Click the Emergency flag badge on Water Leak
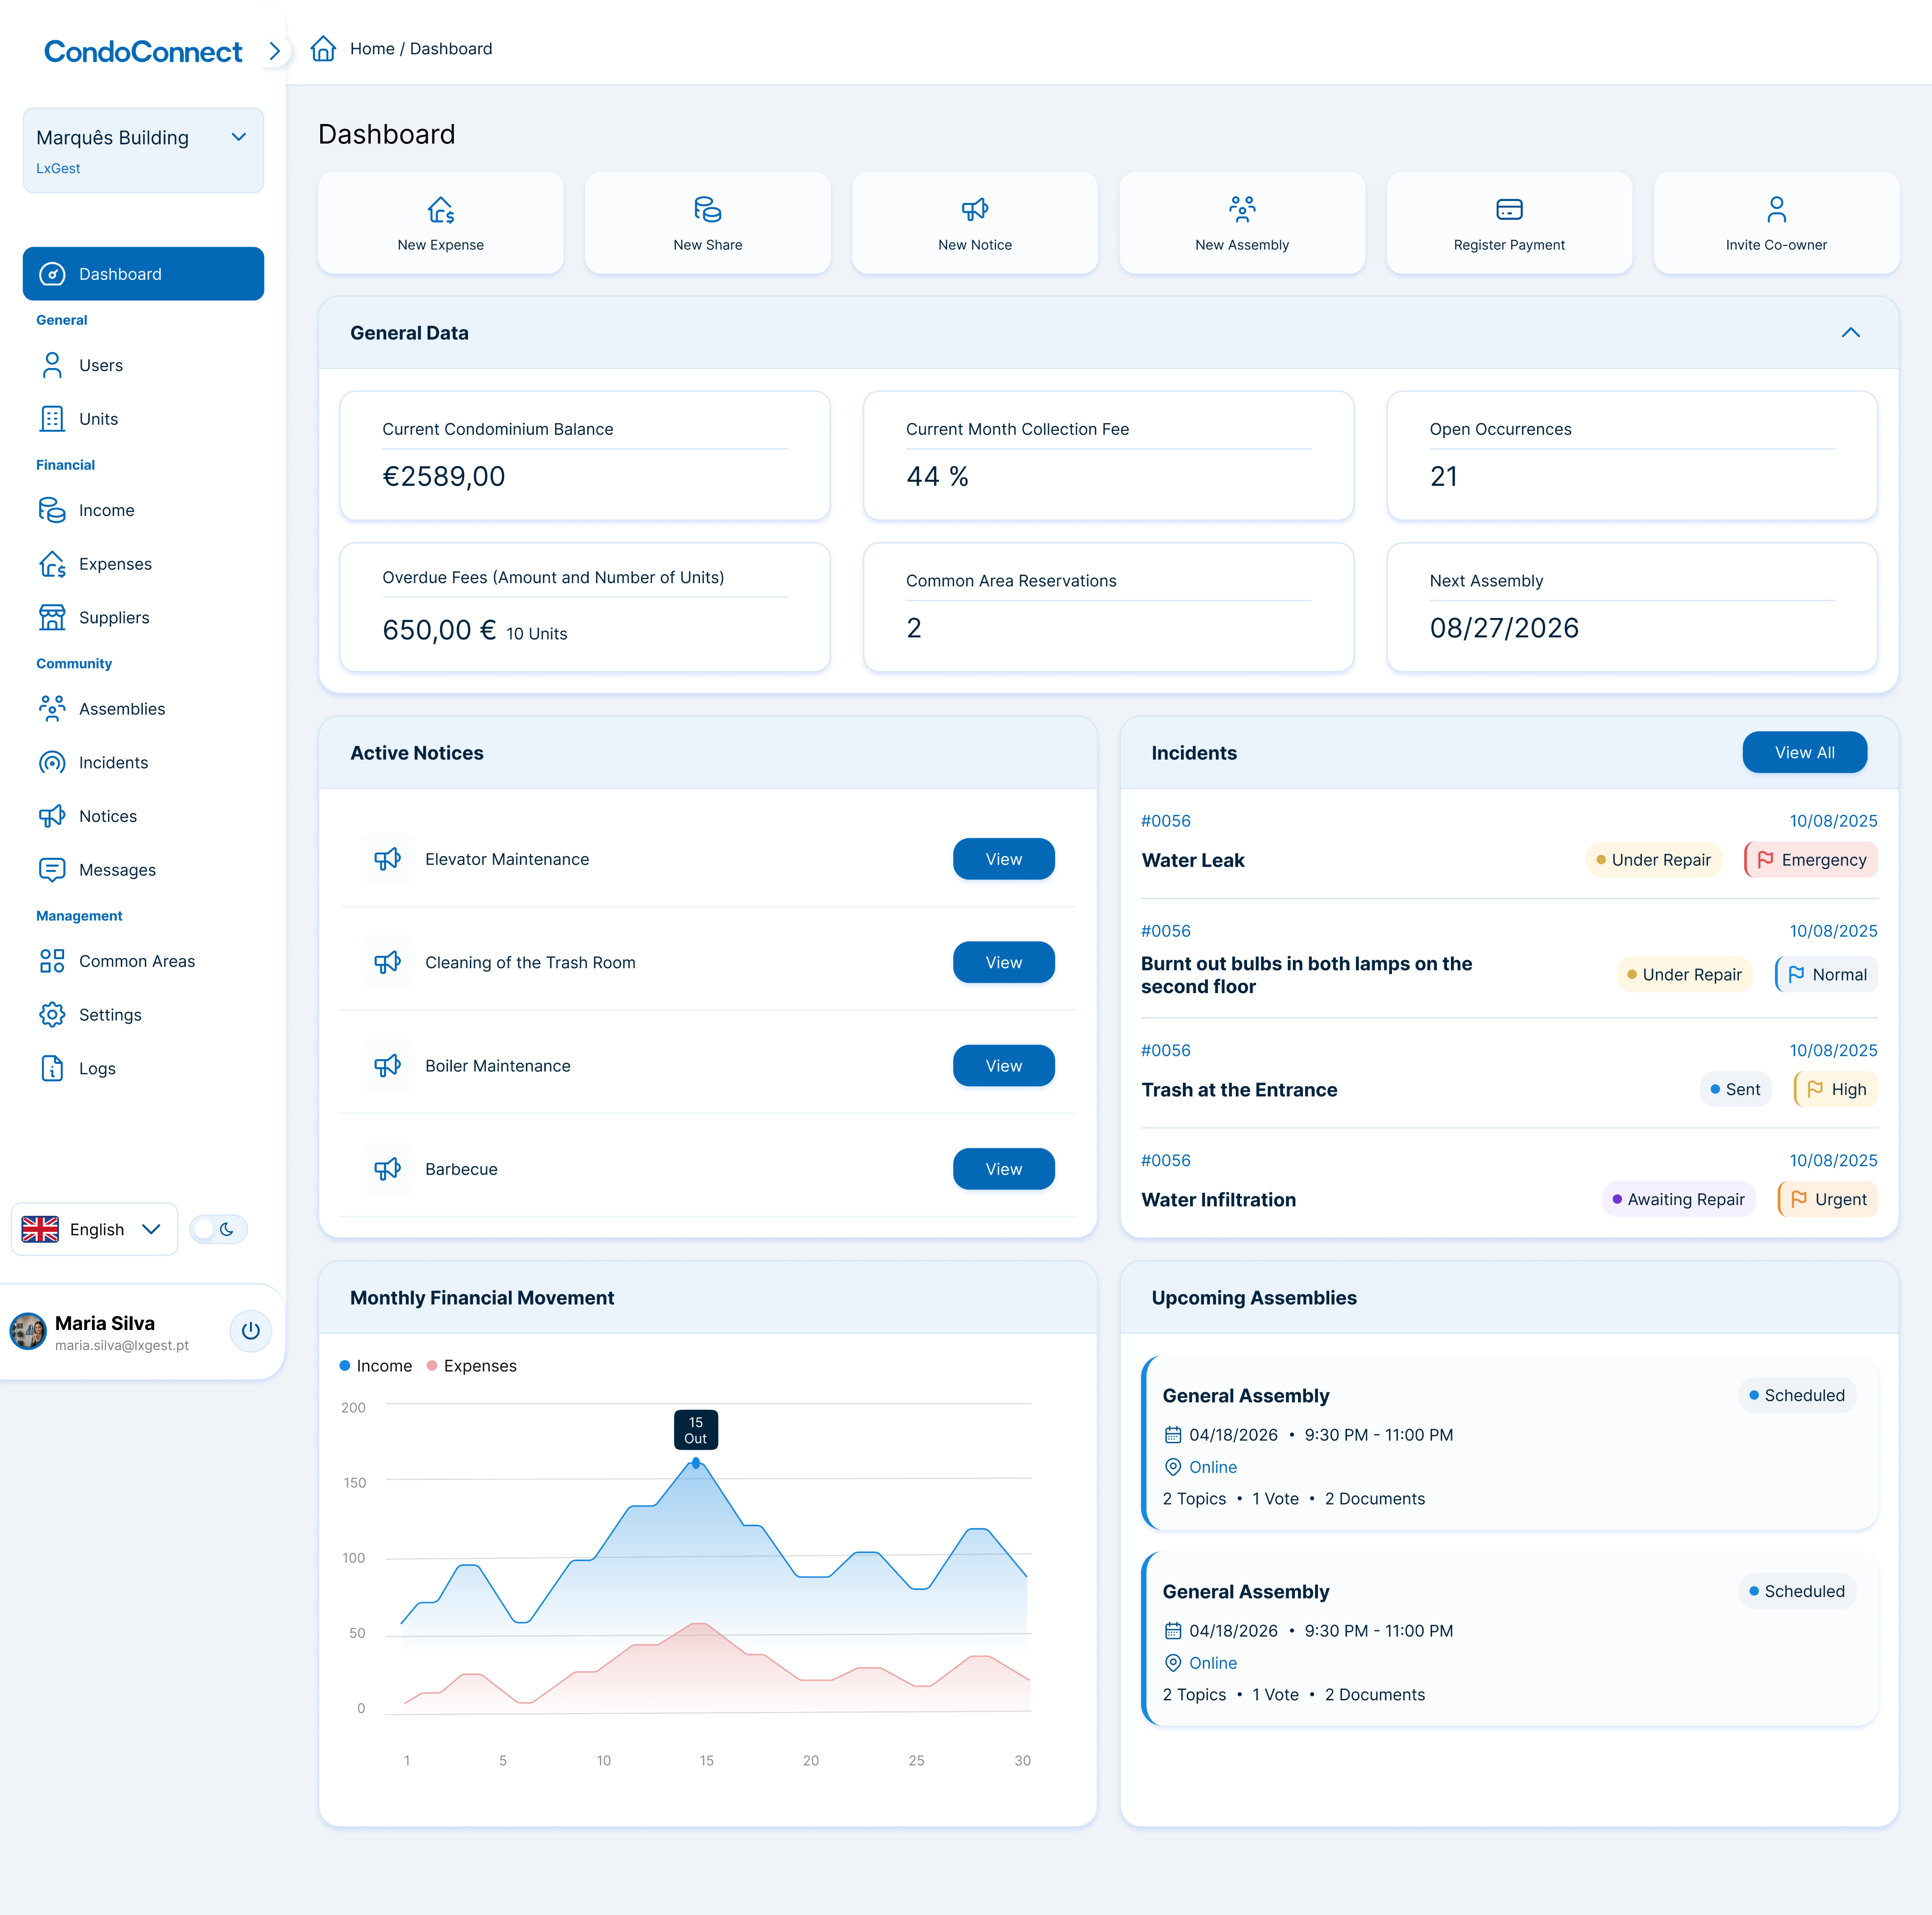Image resolution: width=1932 pixels, height=1915 pixels. (1811, 860)
